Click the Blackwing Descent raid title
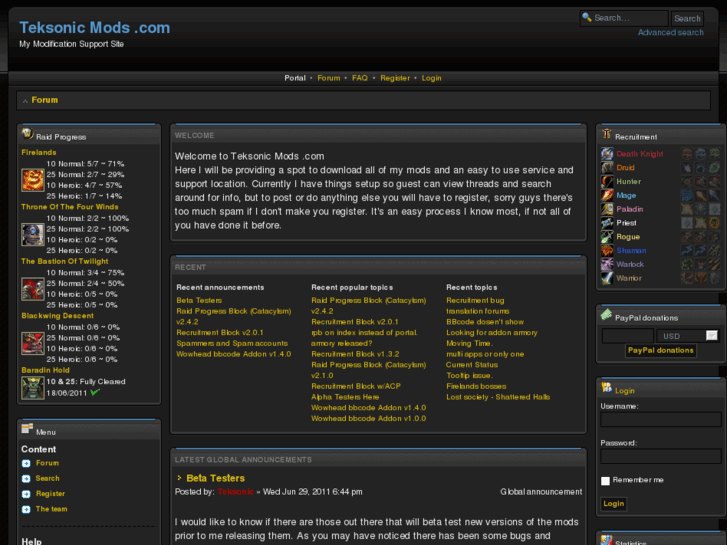The image size is (727, 545). point(57,316)
